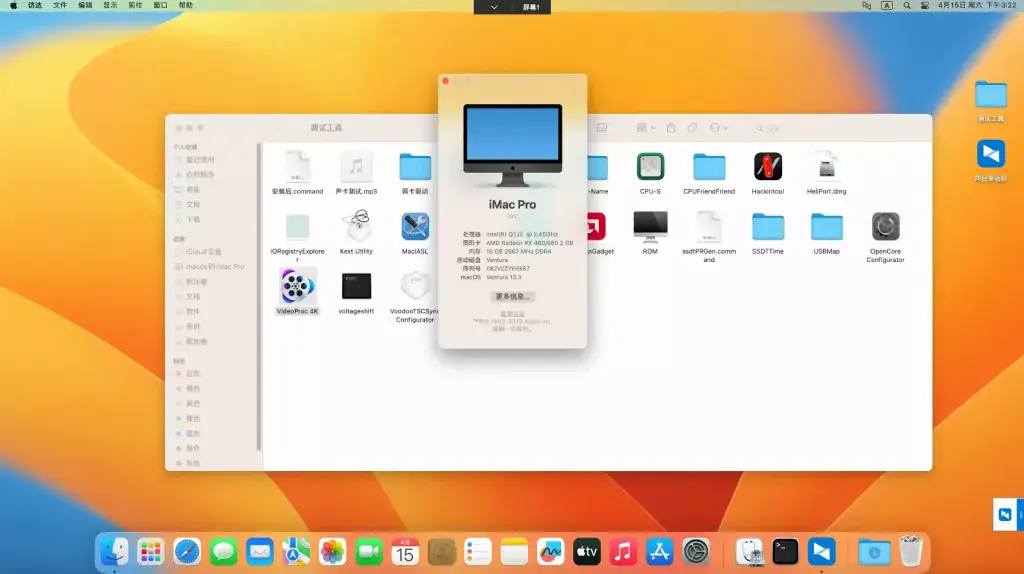The height and width of the screenshot is (574, 1024).
Task: Open the 窗口 menu in menu bar
Action: [160, 5]
